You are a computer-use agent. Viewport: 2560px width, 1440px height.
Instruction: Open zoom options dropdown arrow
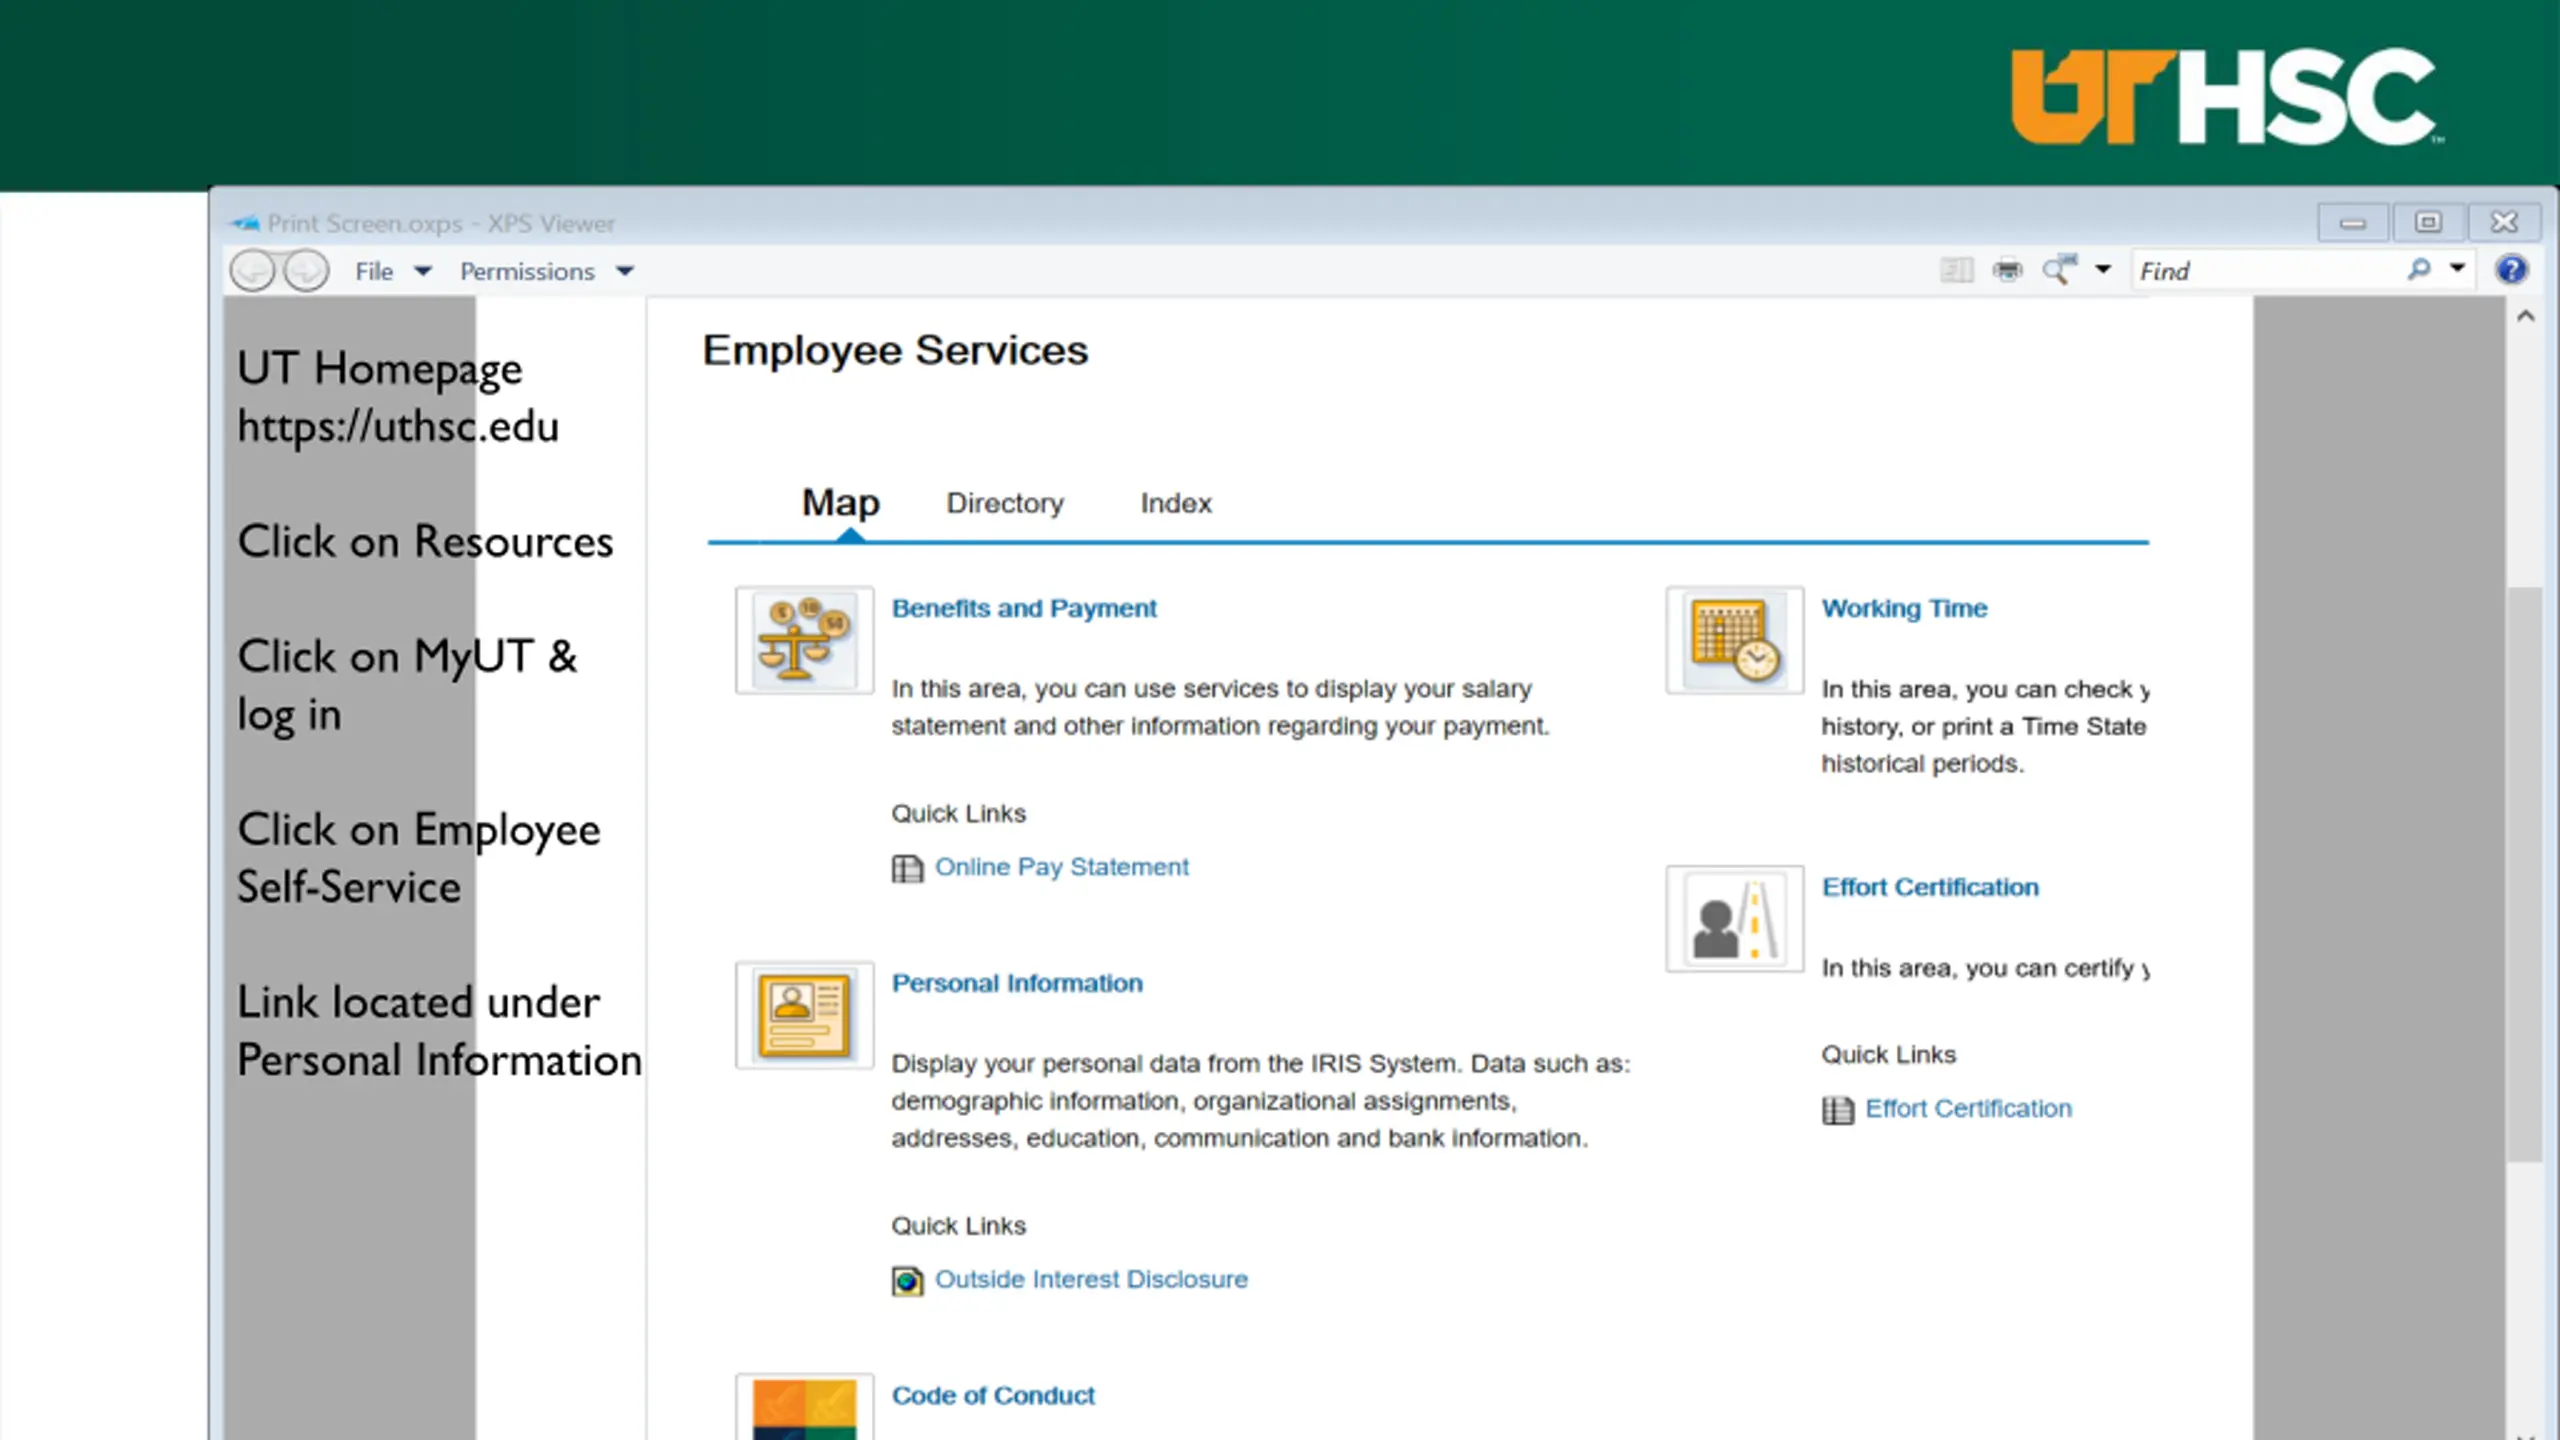click(2103, 269)
